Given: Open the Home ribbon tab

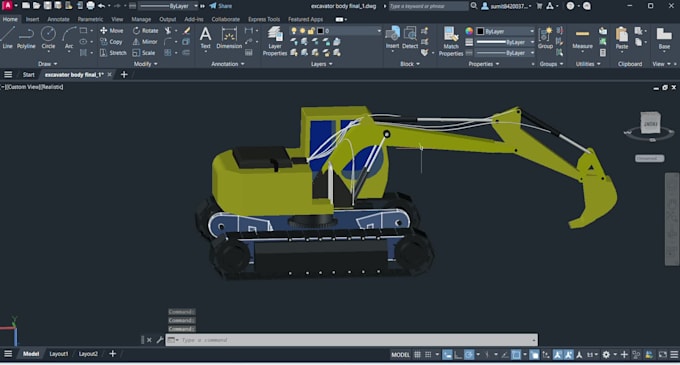Looking at the screenshot, I should click(10, 19).
